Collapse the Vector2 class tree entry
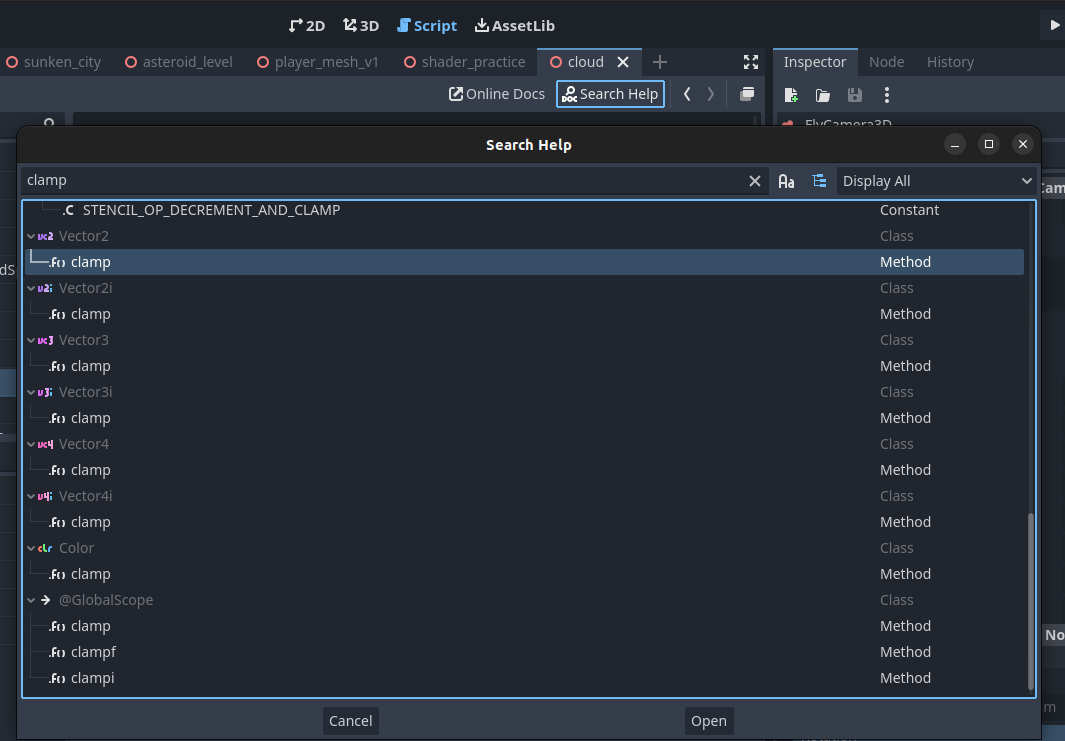 [x=30, y=235]
